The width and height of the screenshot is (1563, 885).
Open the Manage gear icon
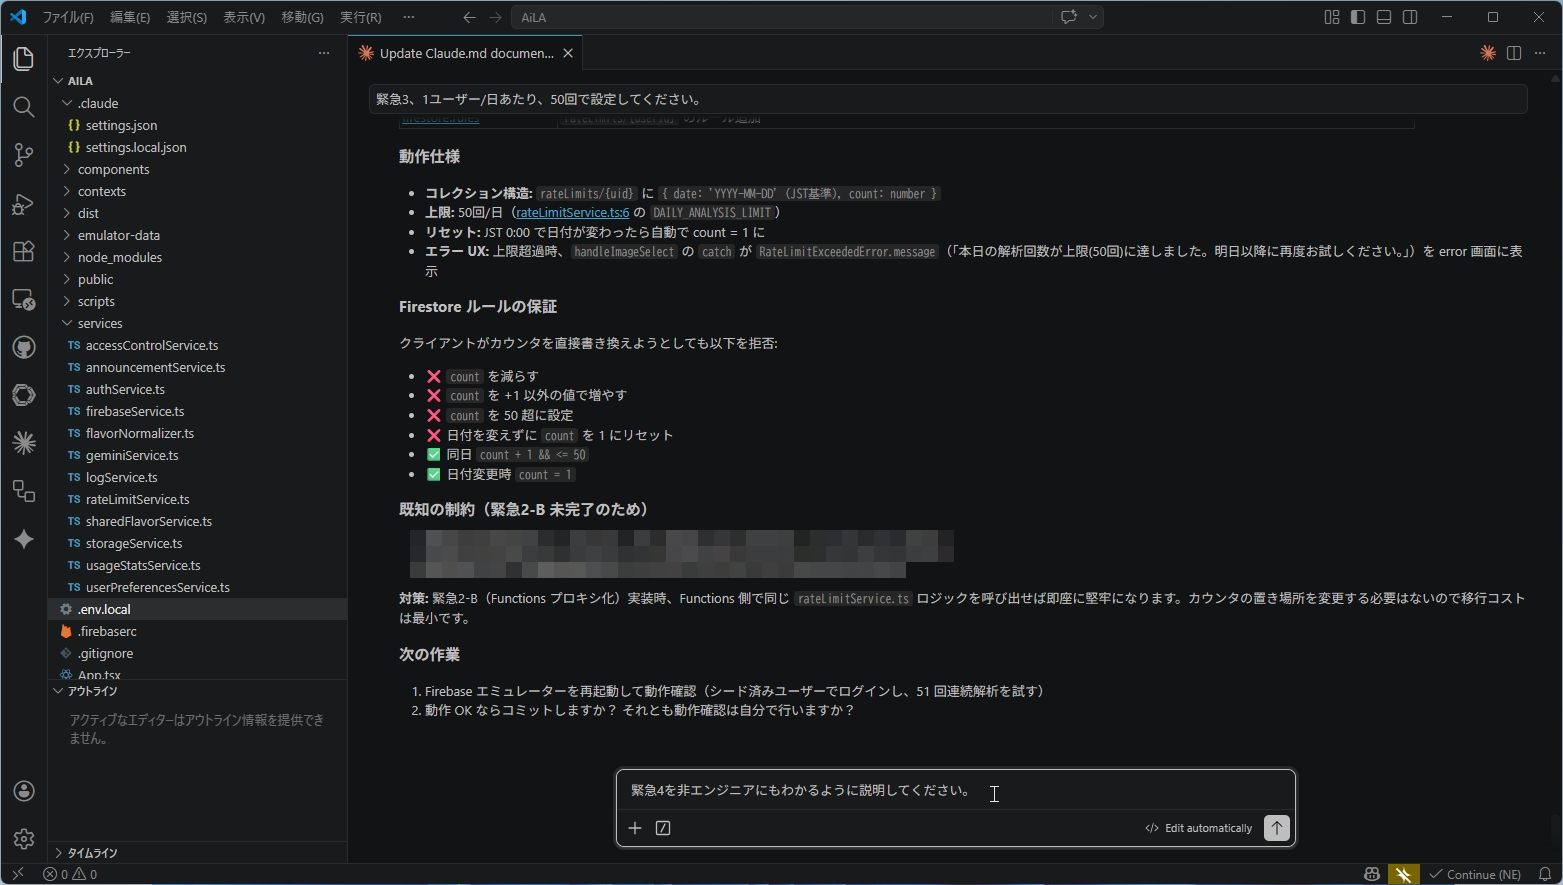click(24, 839)
